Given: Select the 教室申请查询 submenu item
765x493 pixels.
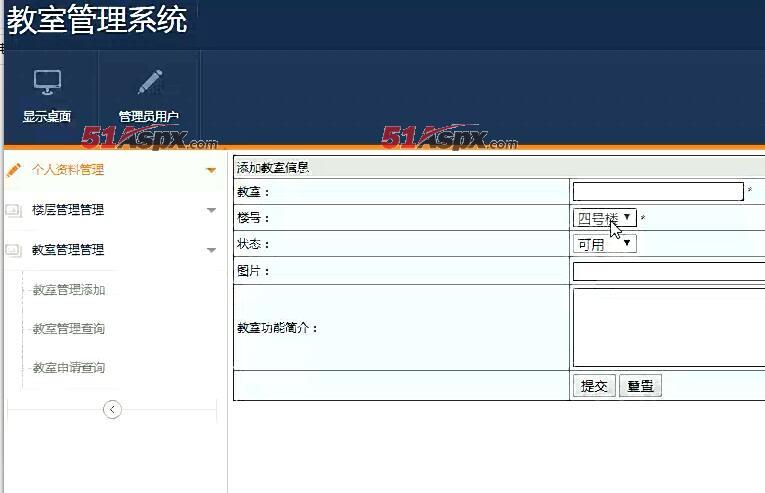Looking at the screenshot, I should point(69,368).
